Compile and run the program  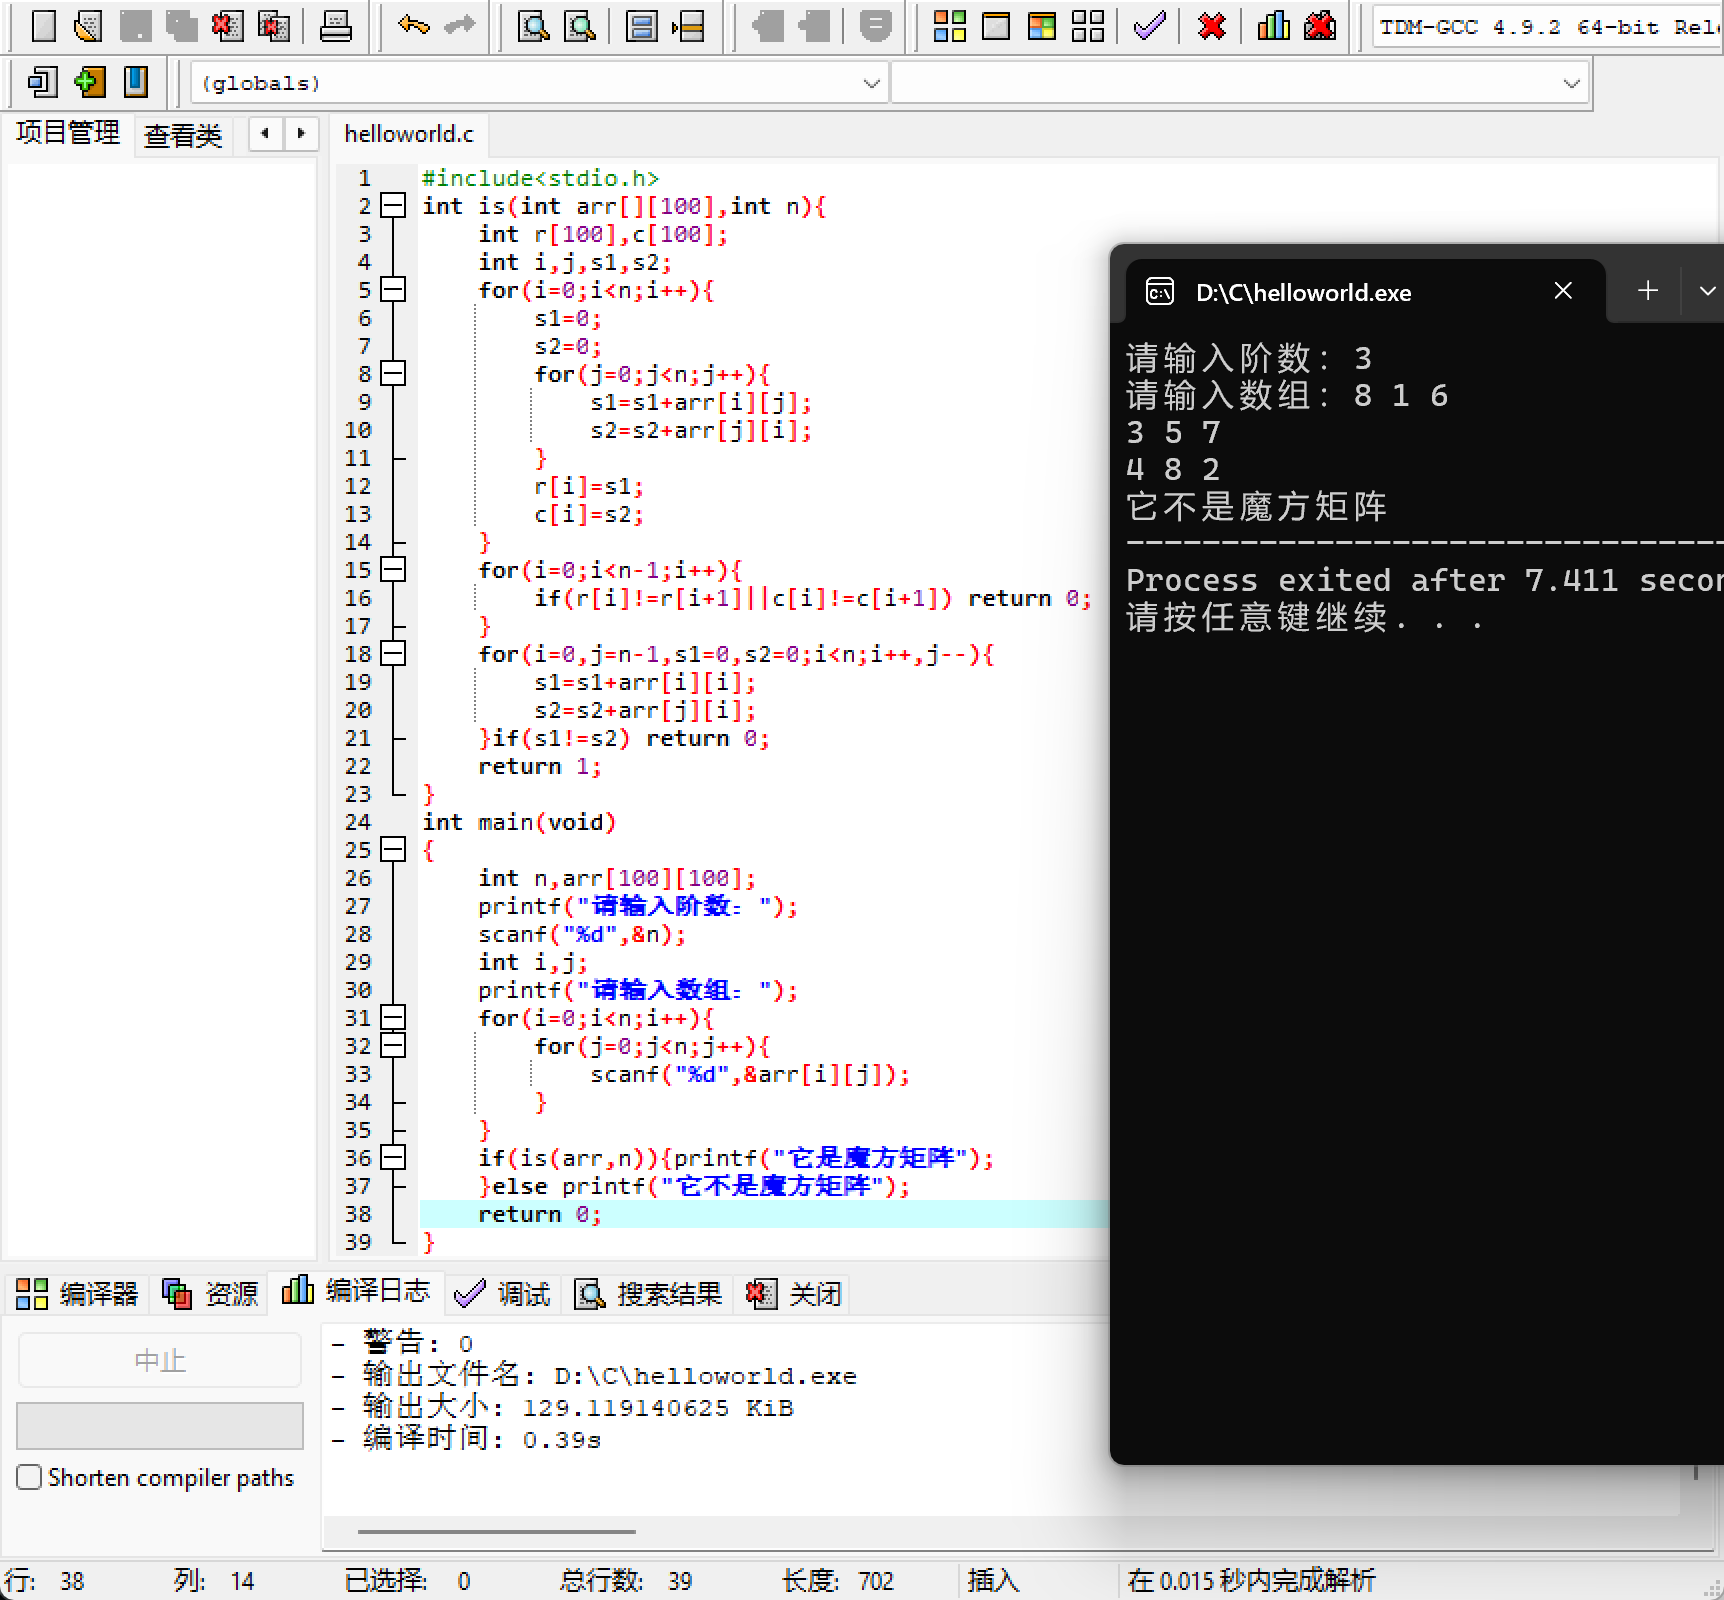pyautogui.click(x=1042, y=25)
